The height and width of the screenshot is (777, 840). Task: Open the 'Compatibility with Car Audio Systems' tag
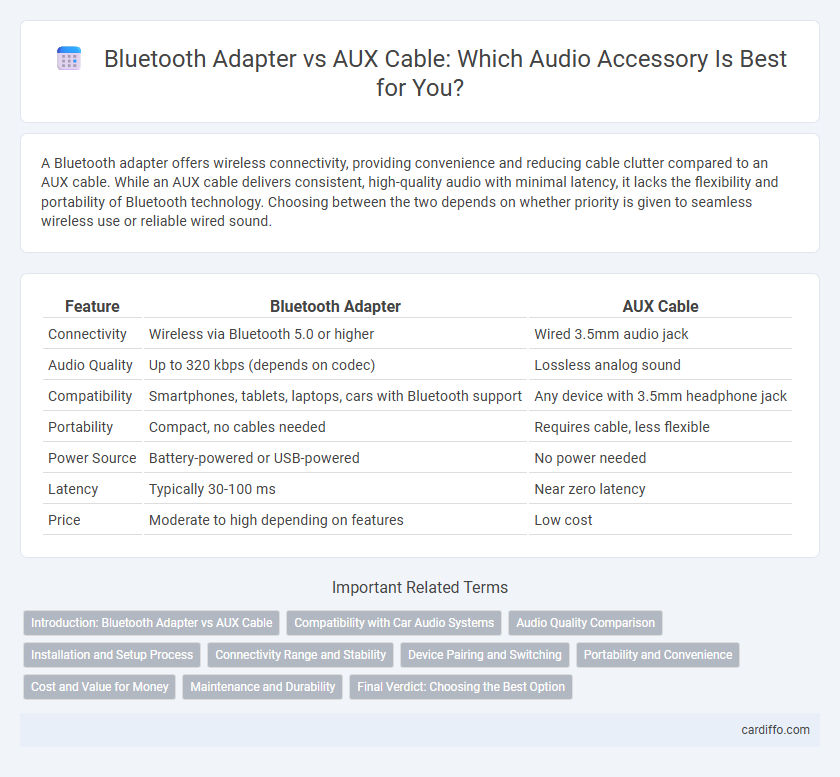[394, 623]
